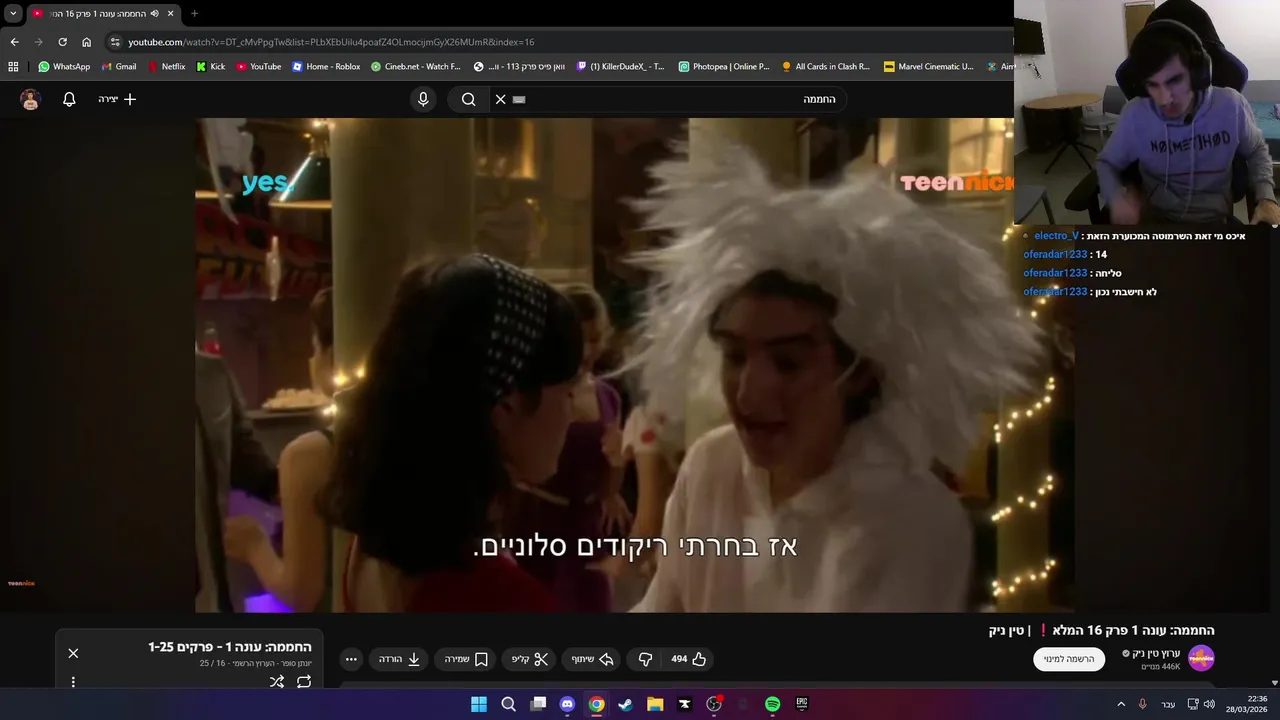Switch to Chrome on the taskbar

point(596,704)
